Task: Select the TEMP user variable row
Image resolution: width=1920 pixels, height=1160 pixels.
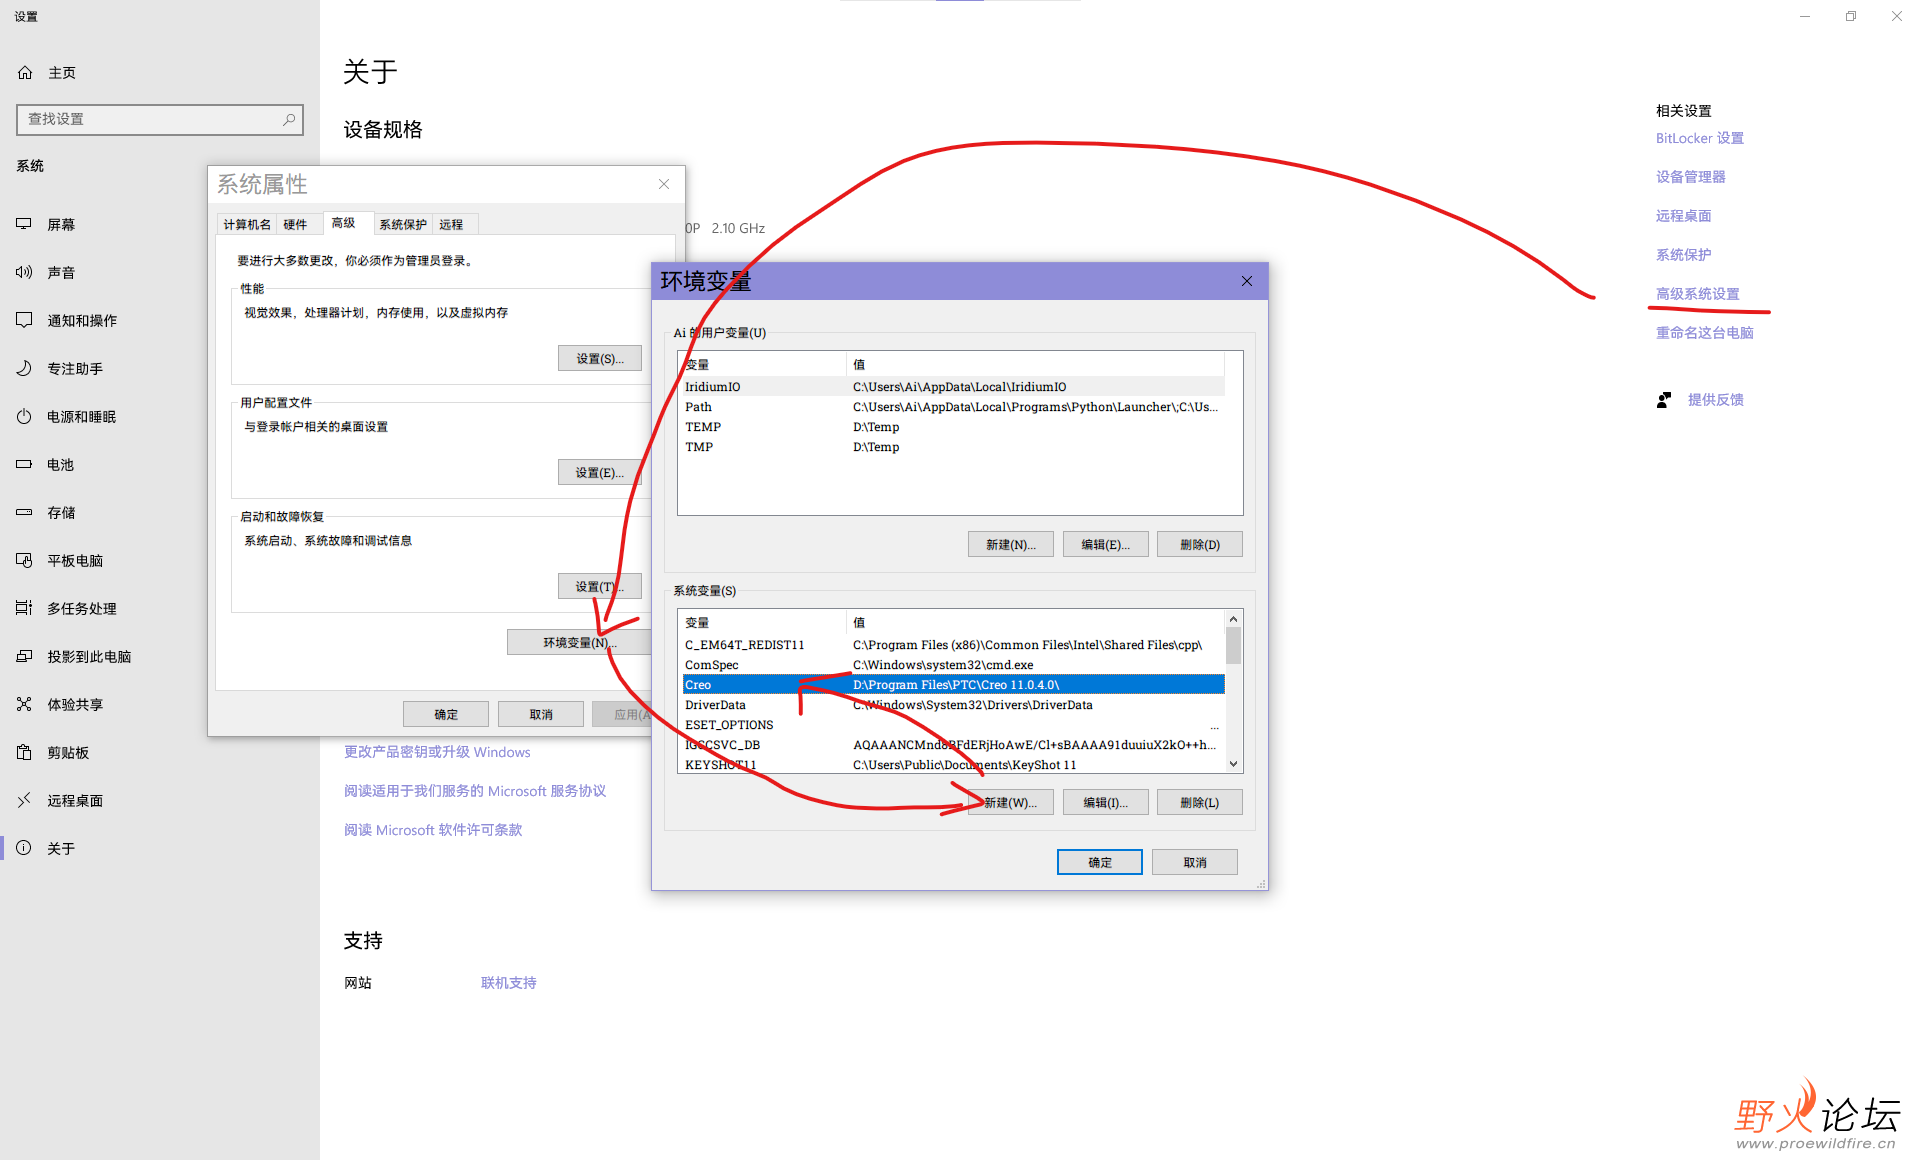Action: click(953, 426)
